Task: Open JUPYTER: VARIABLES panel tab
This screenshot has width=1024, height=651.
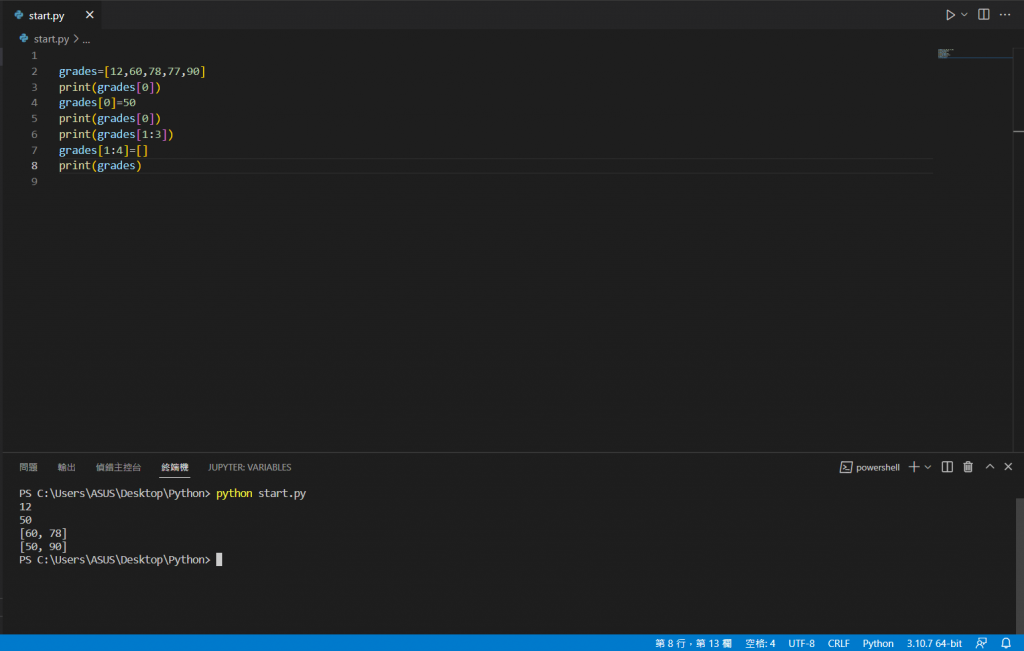Action: tap(249, 468)
